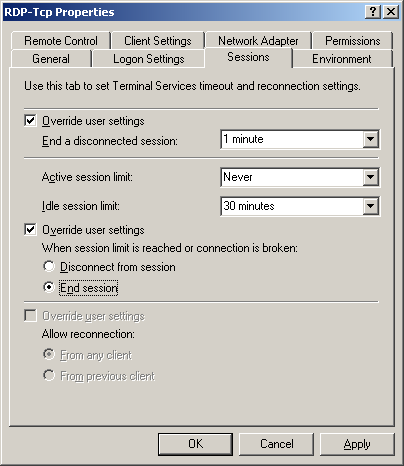404x466 pixels.
Task: Click the OK button
Action: tap(195, 444)
